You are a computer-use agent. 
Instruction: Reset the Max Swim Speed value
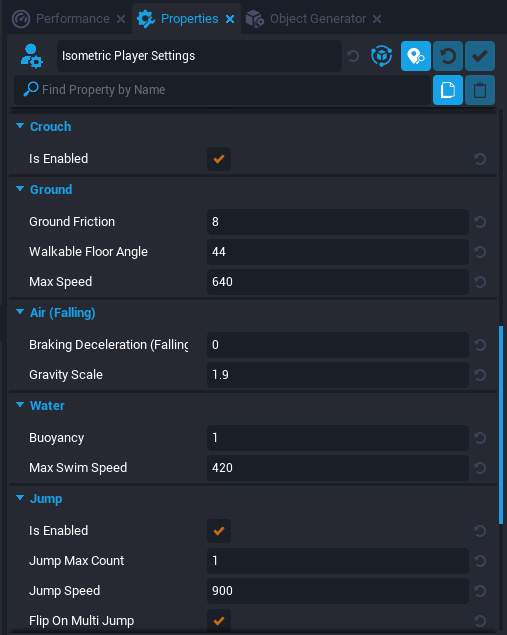[x=480, y=468]
